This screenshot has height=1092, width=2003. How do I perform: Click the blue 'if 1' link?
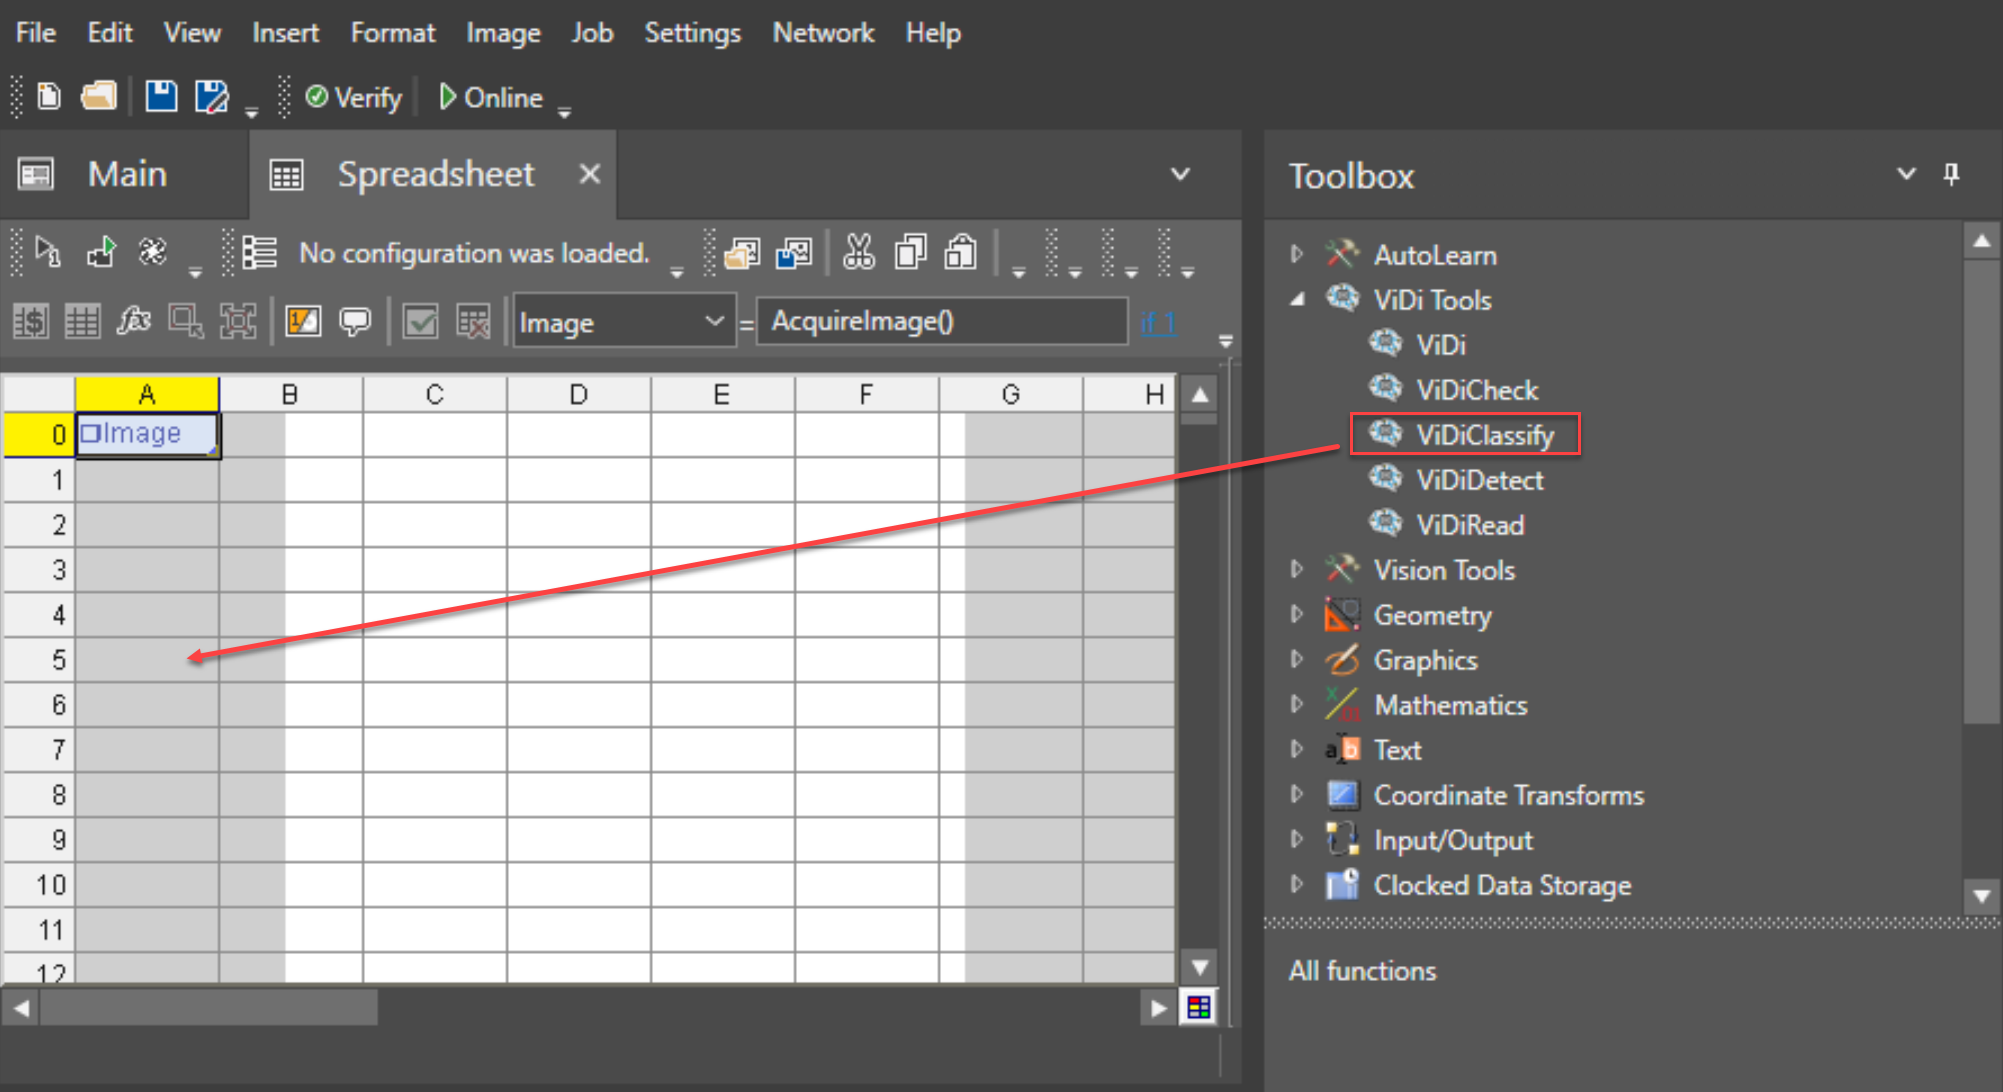pos(1157,322)
